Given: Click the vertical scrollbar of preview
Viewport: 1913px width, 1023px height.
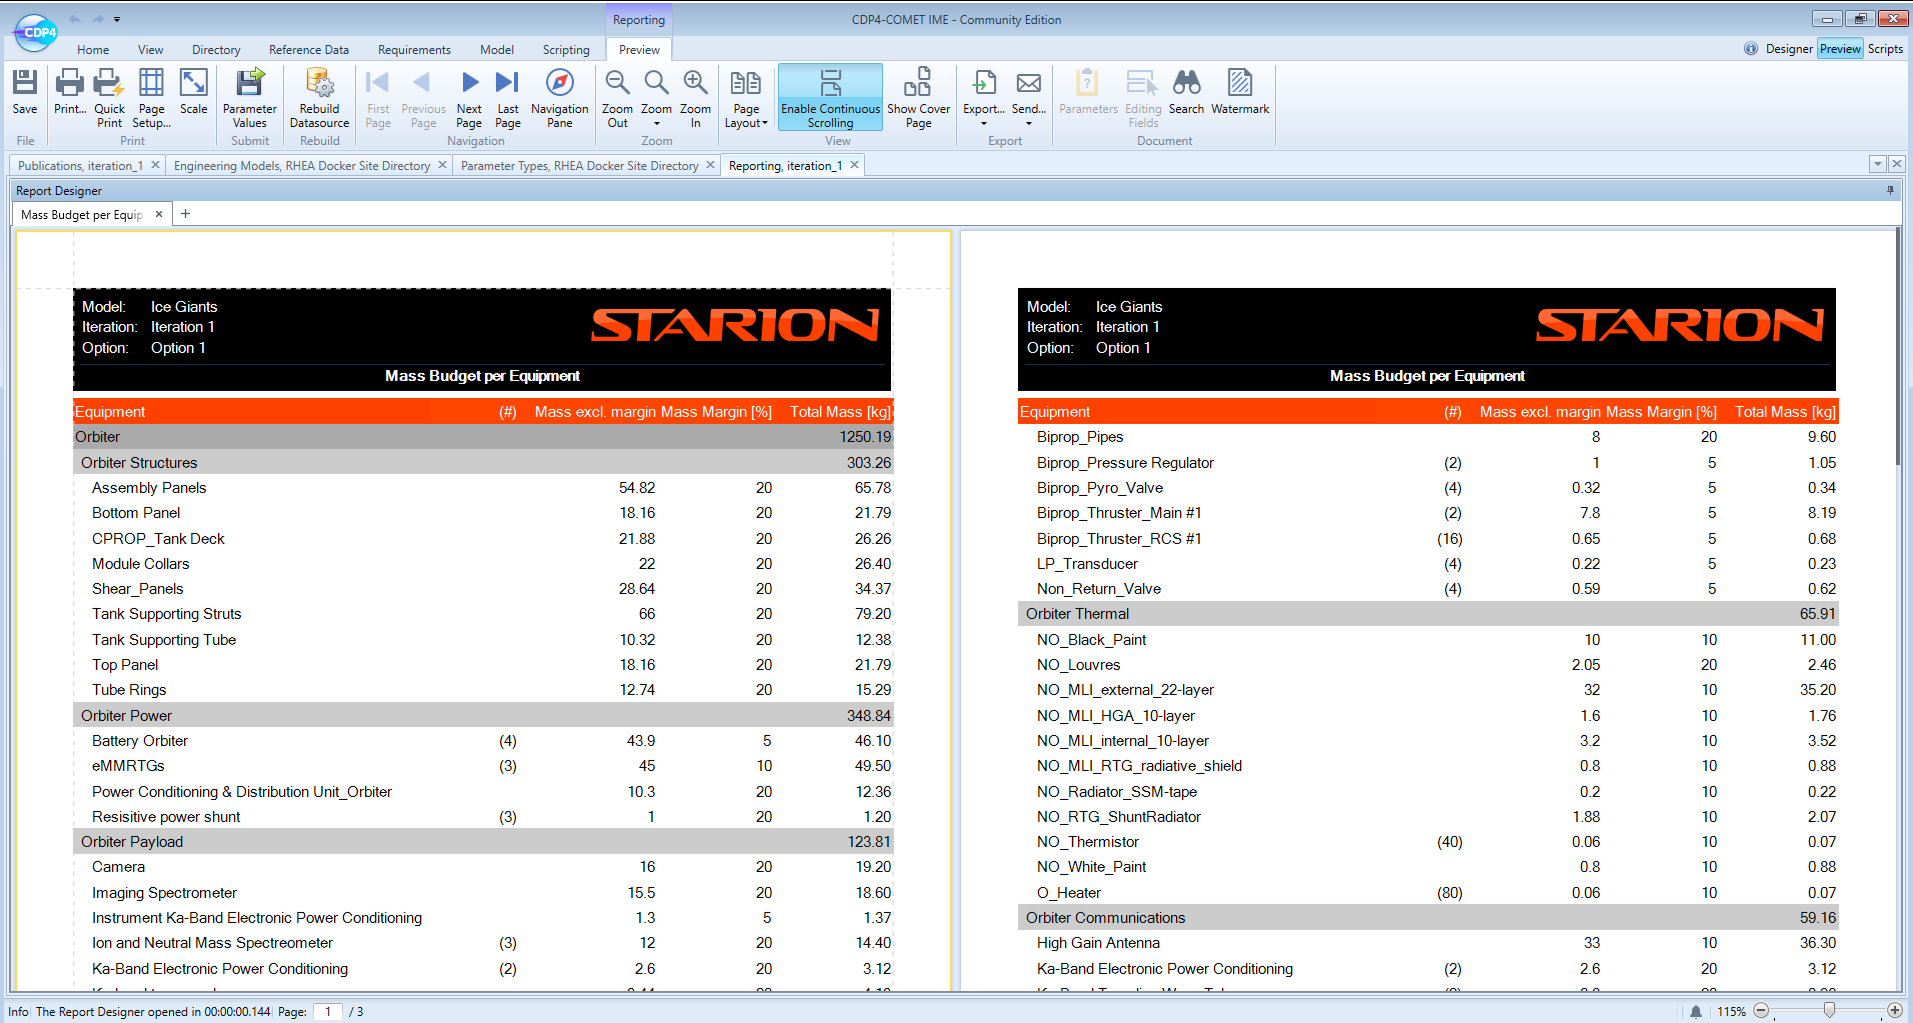Looking at the screenshot, I should click(x=1897, y=348).
